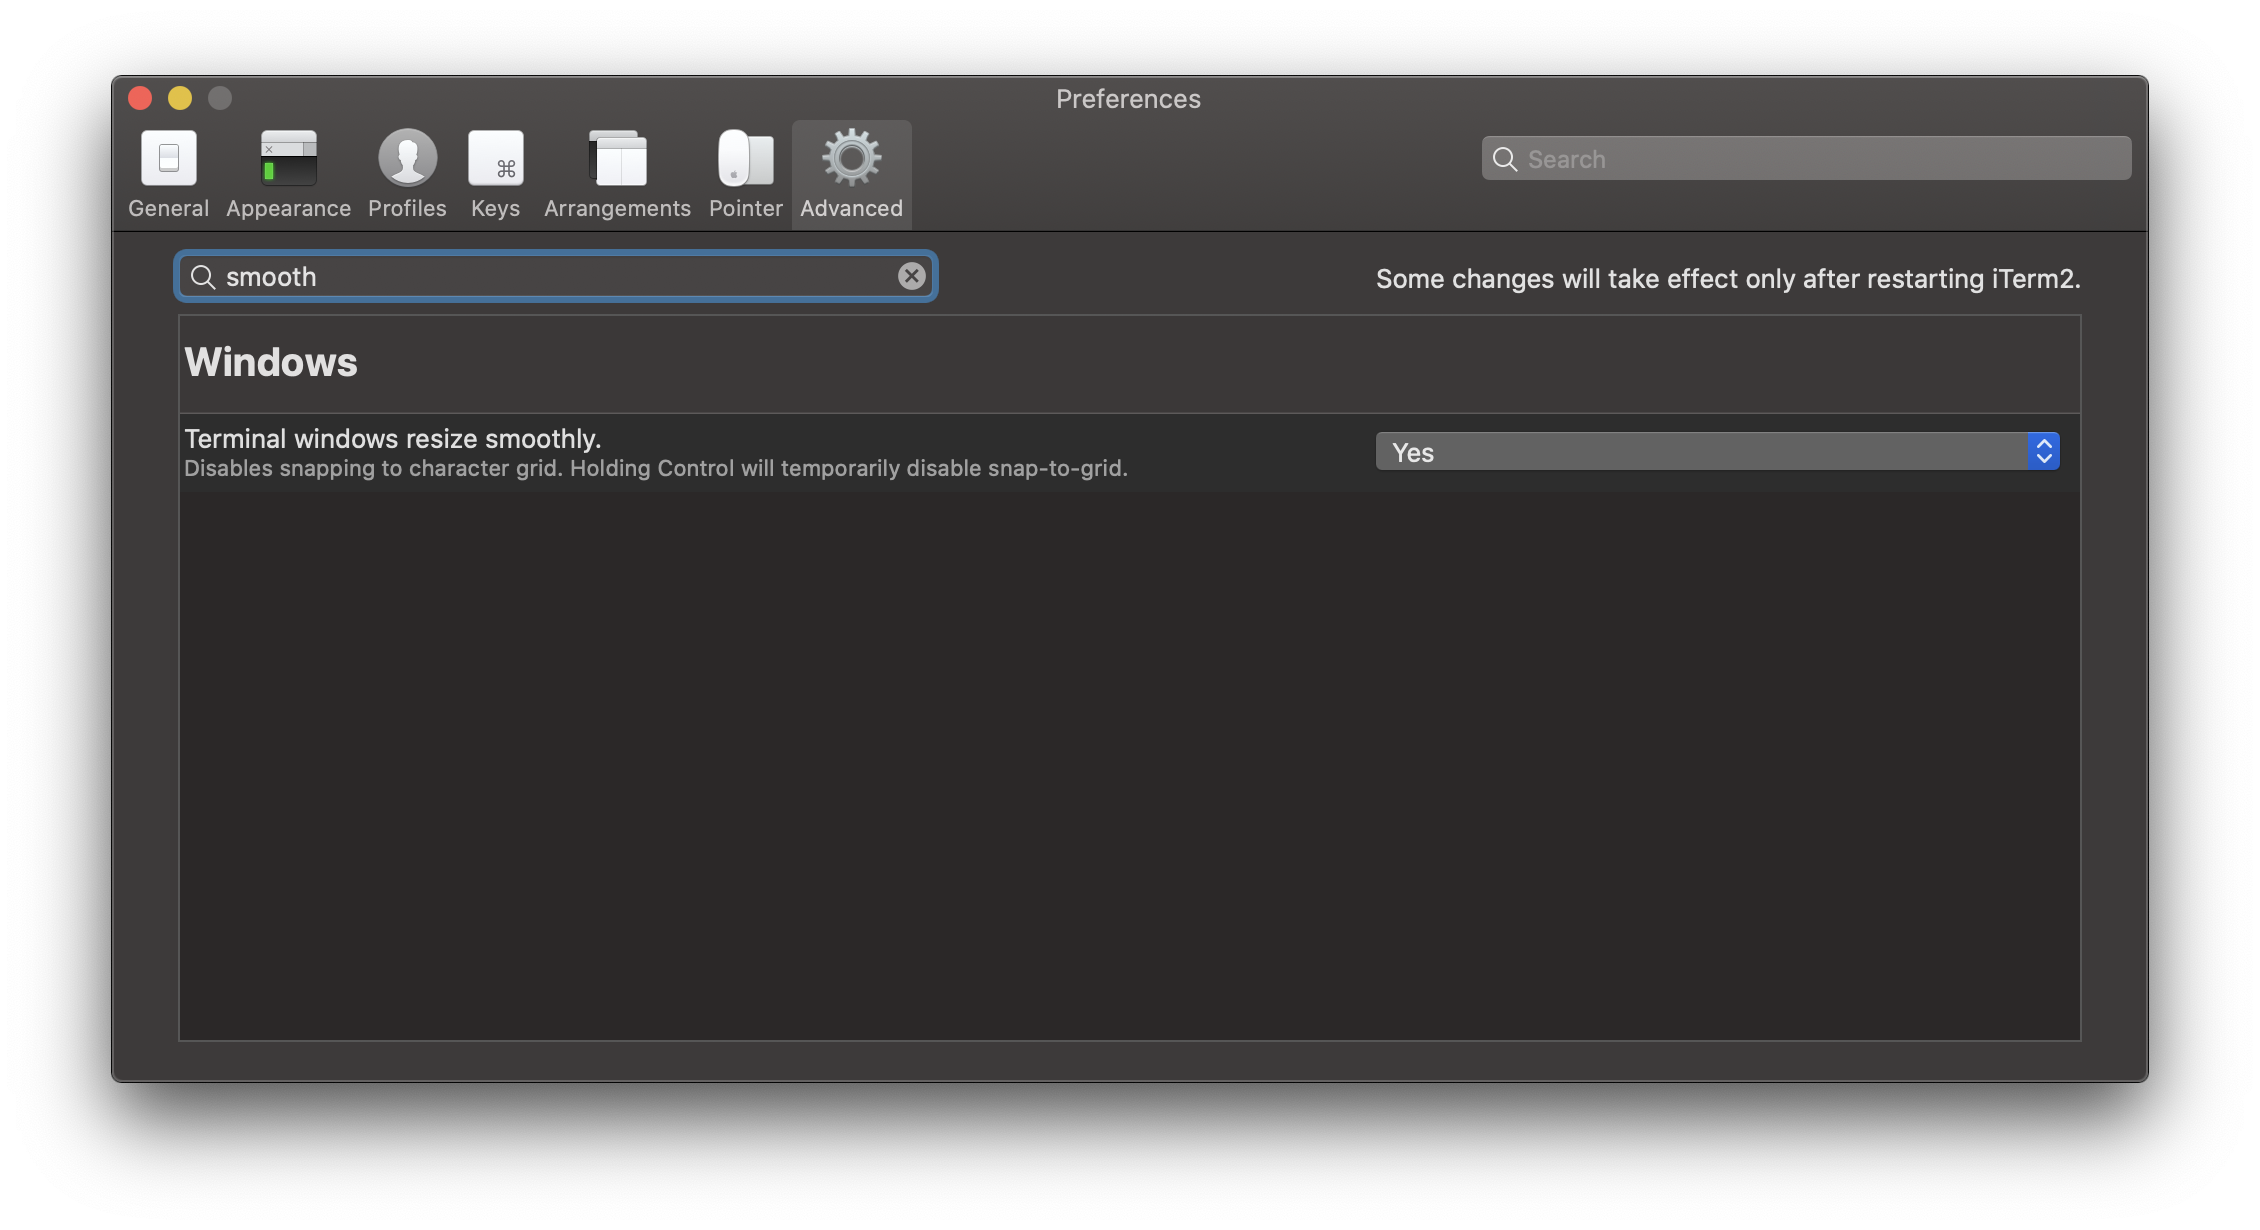Open the Appearance preferences icon
The height and width of the screenshot is (1230, 2260).
(288, 159)
